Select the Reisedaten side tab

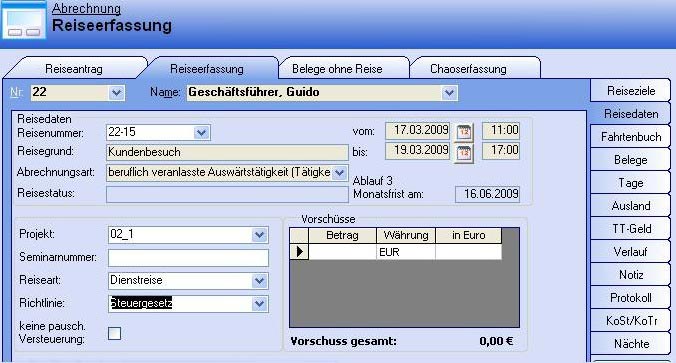(x=631, y=114)
